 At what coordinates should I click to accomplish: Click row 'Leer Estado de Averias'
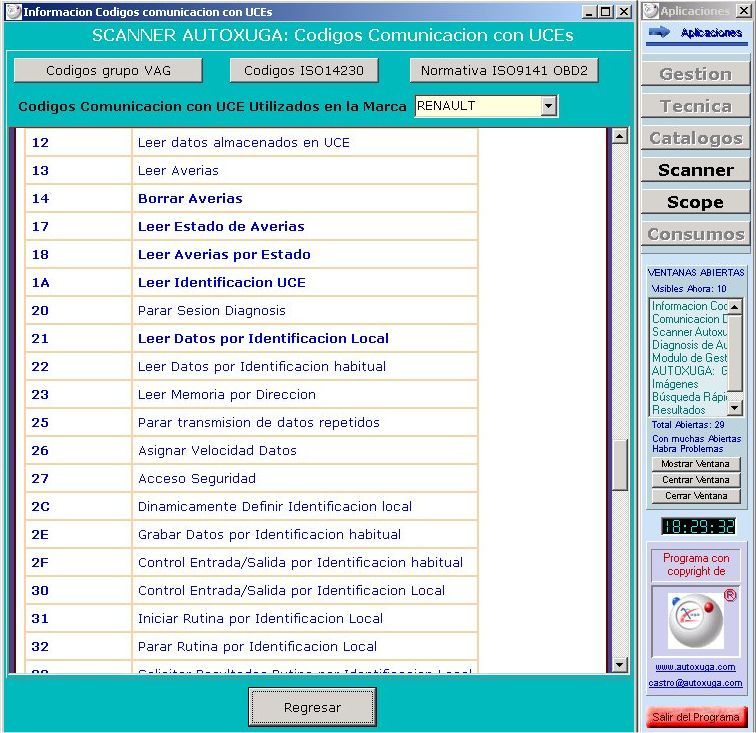251,226
